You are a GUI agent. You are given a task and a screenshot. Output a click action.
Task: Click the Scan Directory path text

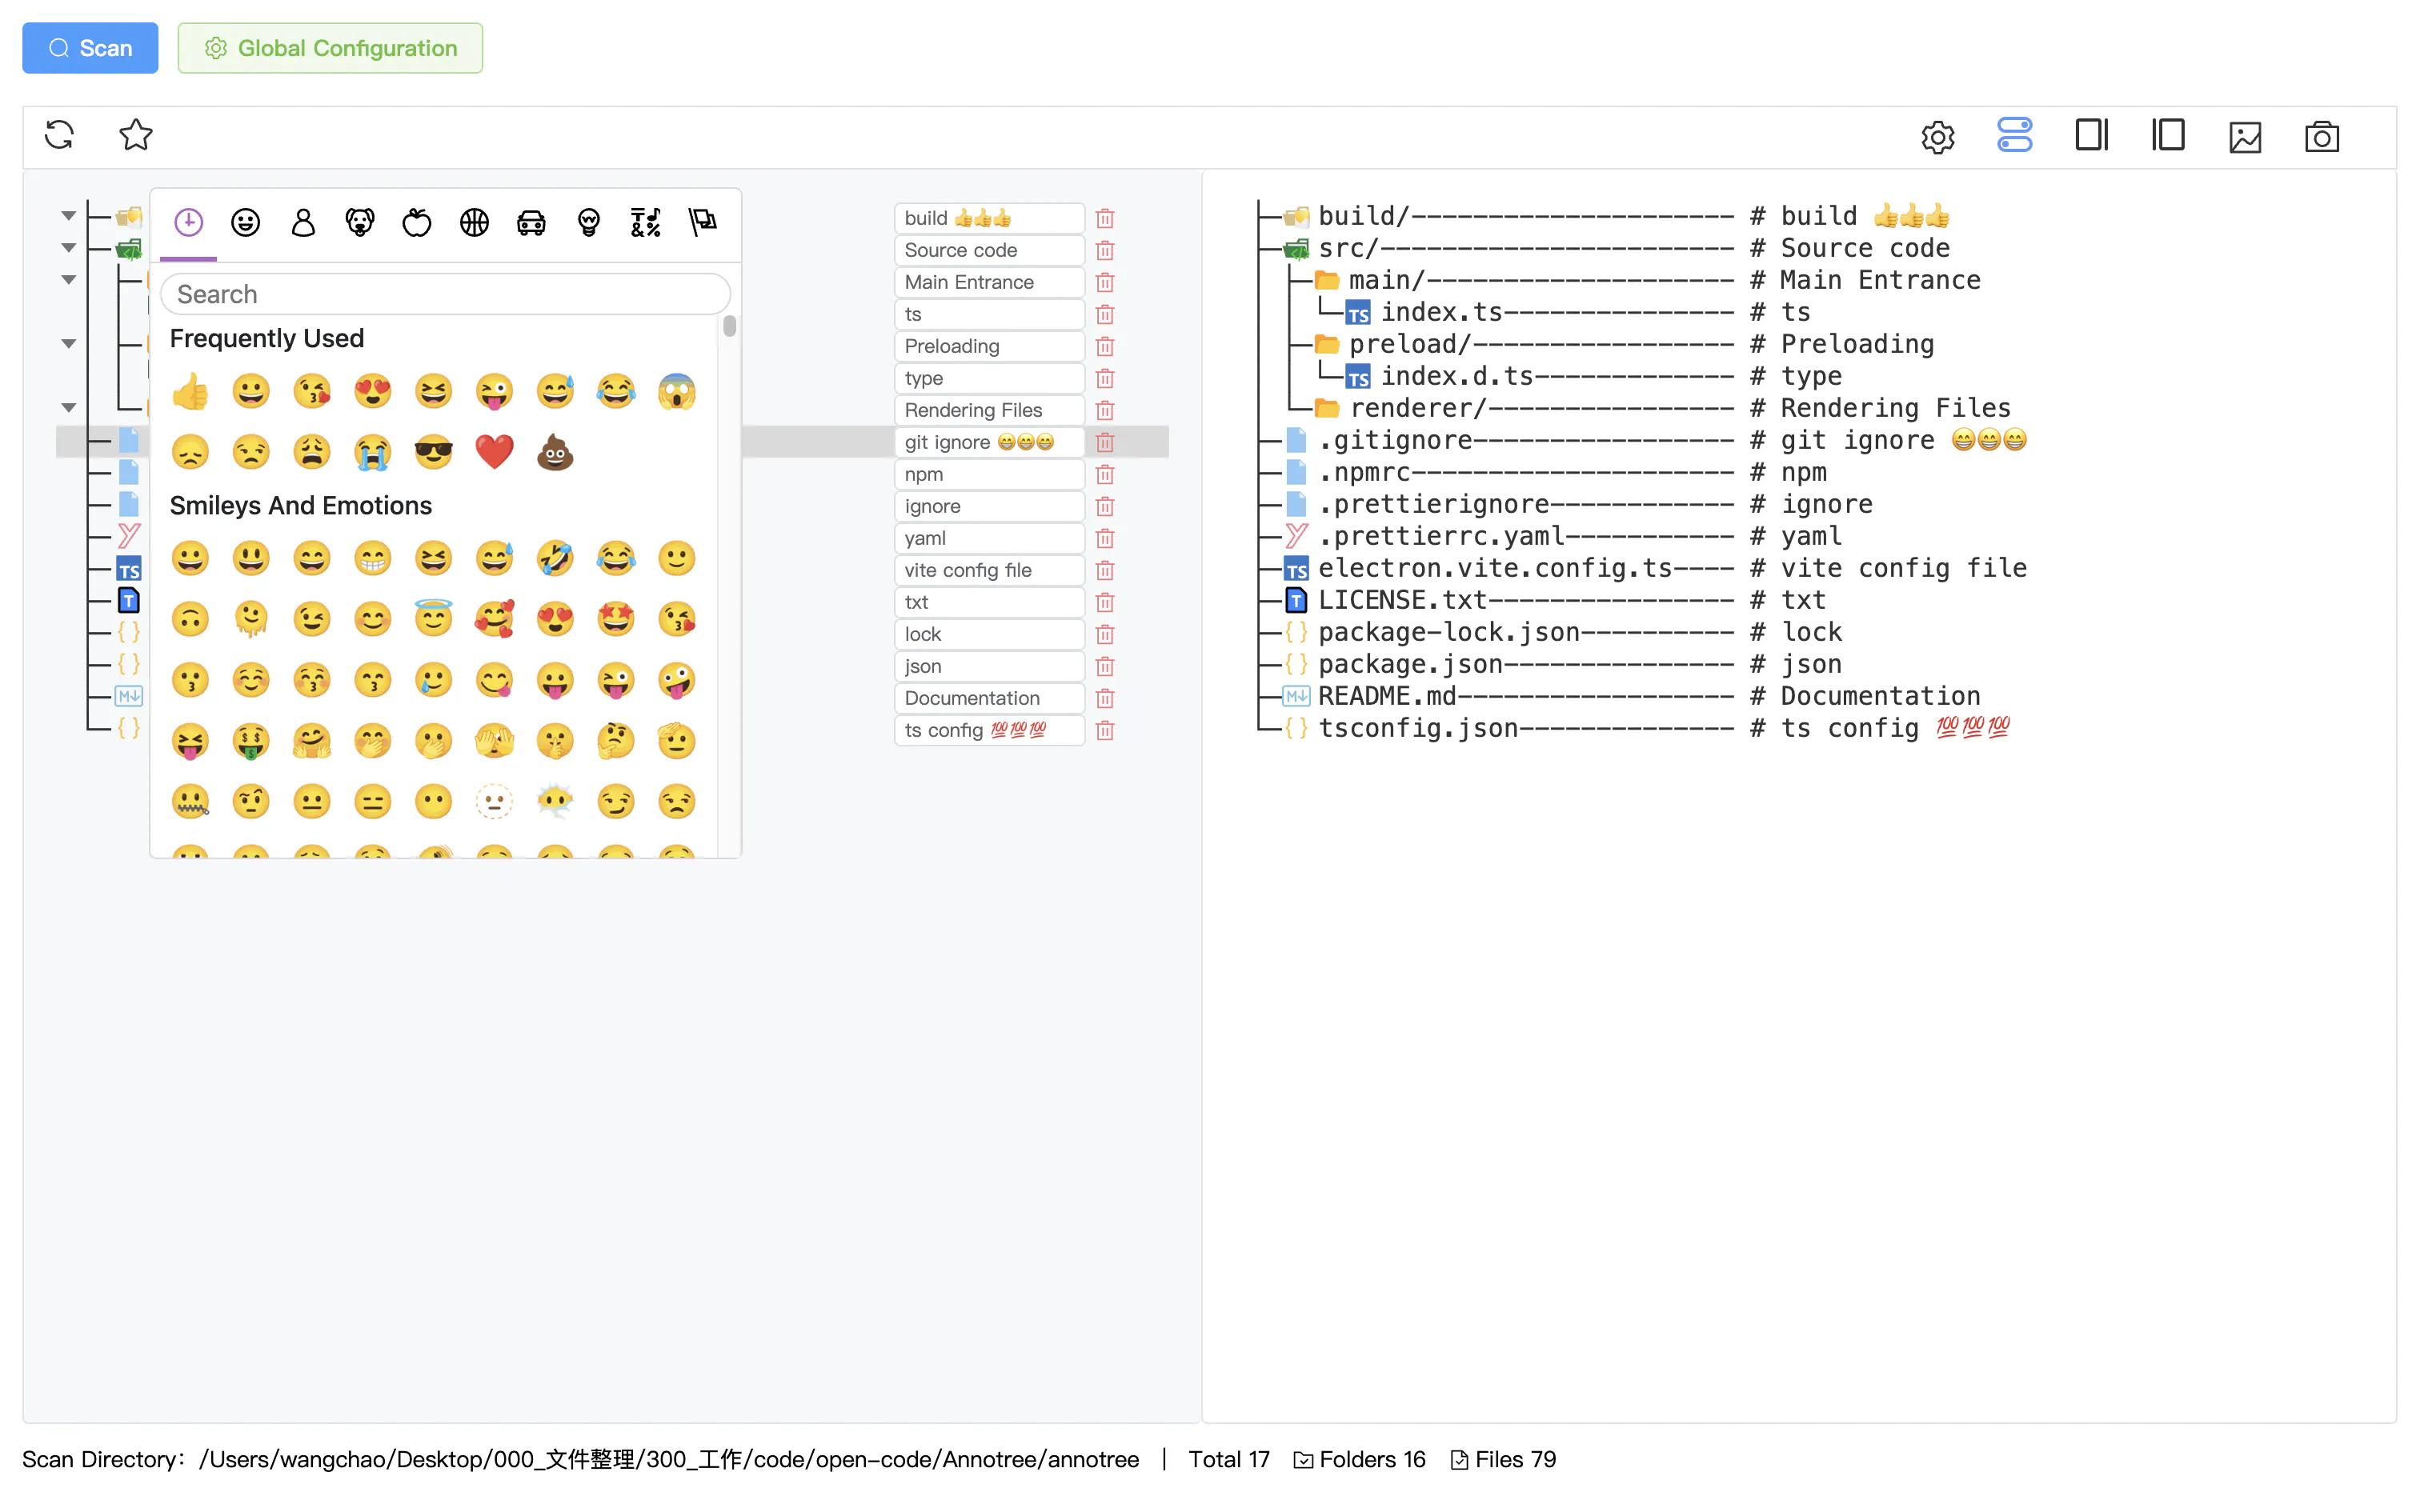[x=668, y=1459]
